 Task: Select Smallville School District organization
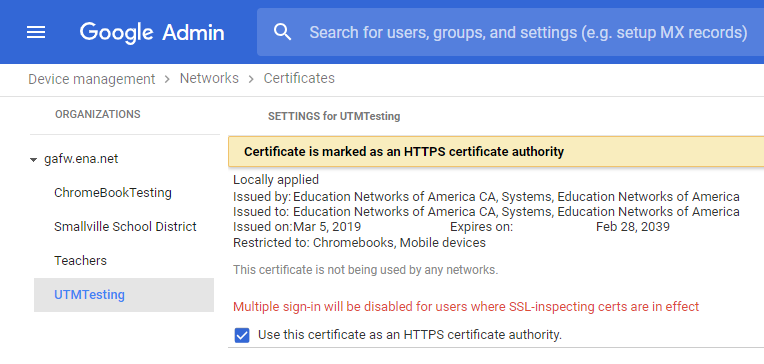(x=125, y=227)
